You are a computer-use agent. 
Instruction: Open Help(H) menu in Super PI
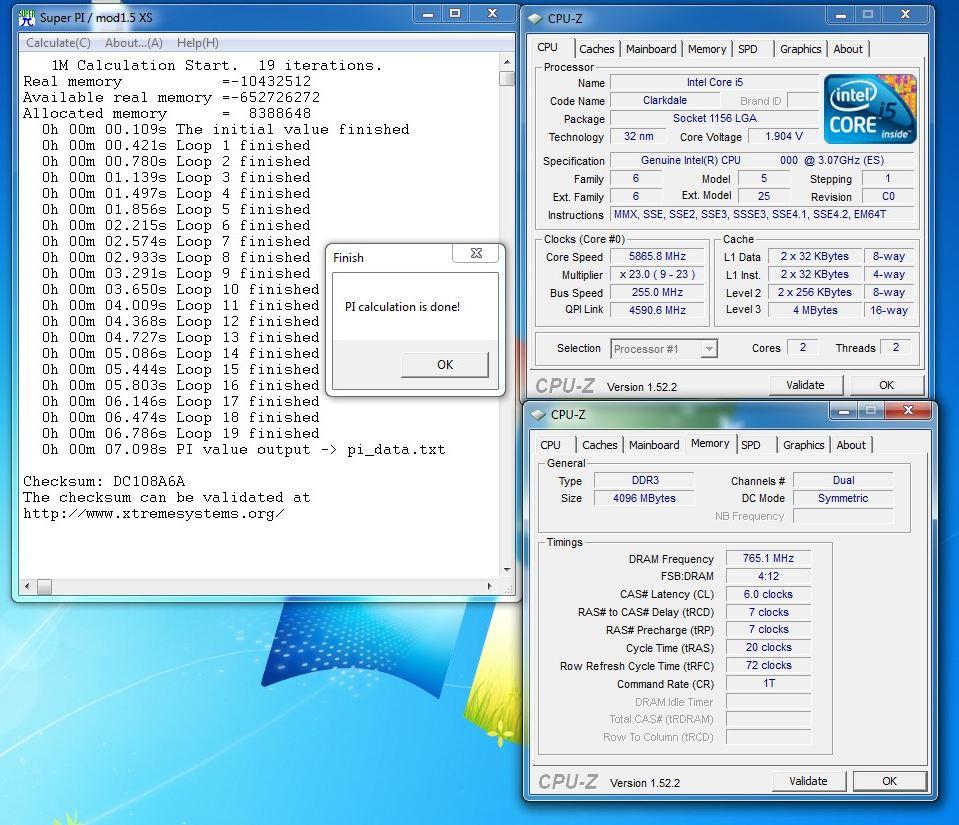tap(198, 43)
